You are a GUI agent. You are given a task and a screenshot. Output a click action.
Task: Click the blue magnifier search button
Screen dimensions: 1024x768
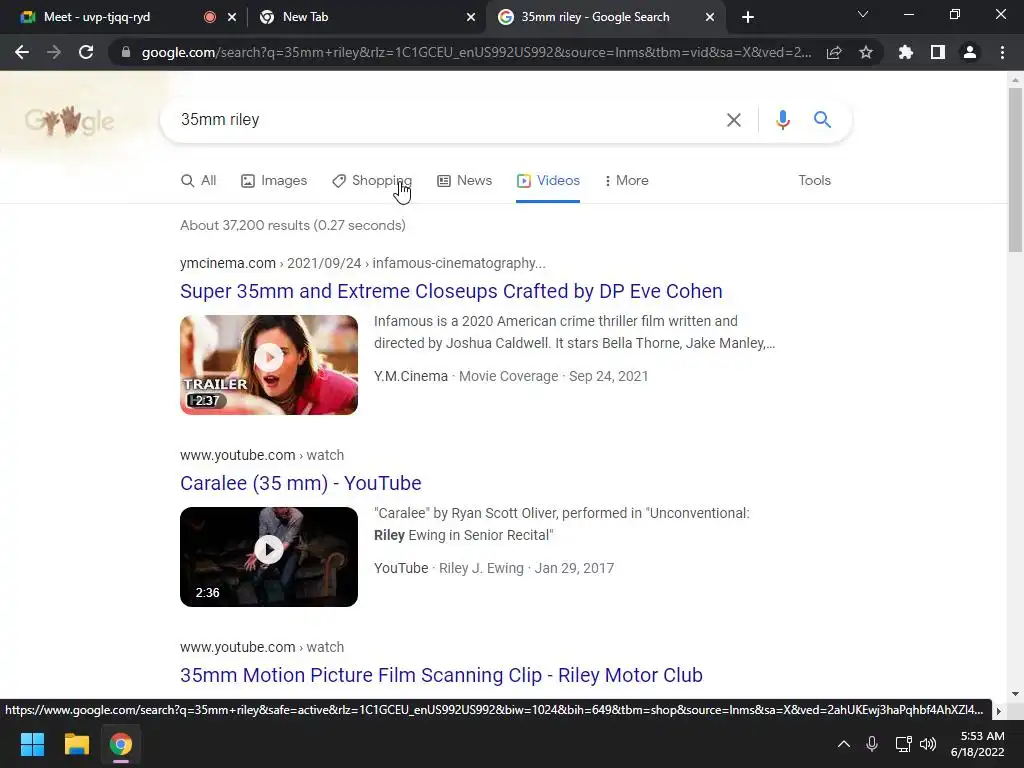pos(822,120)
